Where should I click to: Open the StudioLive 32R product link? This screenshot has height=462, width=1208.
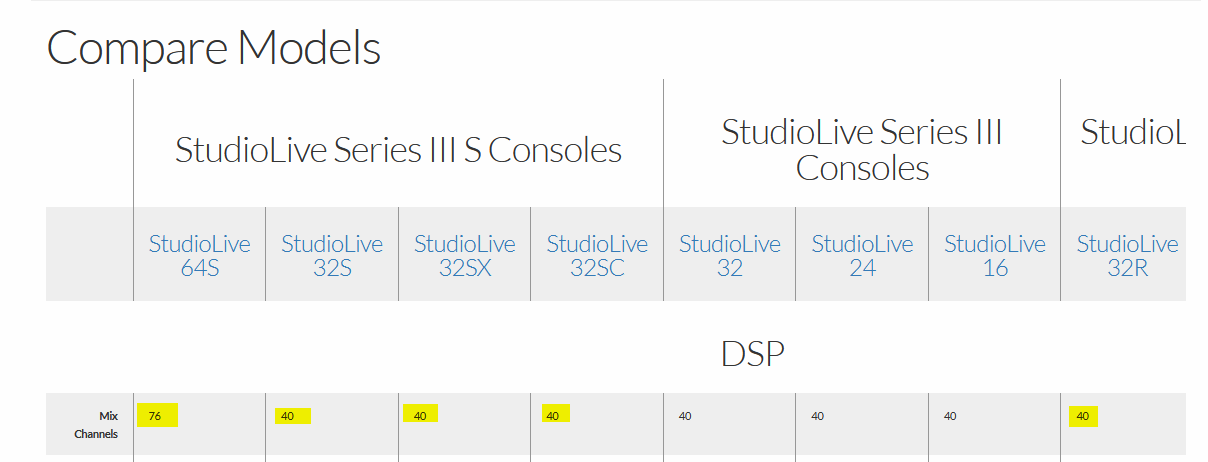tap(1127, 256)
